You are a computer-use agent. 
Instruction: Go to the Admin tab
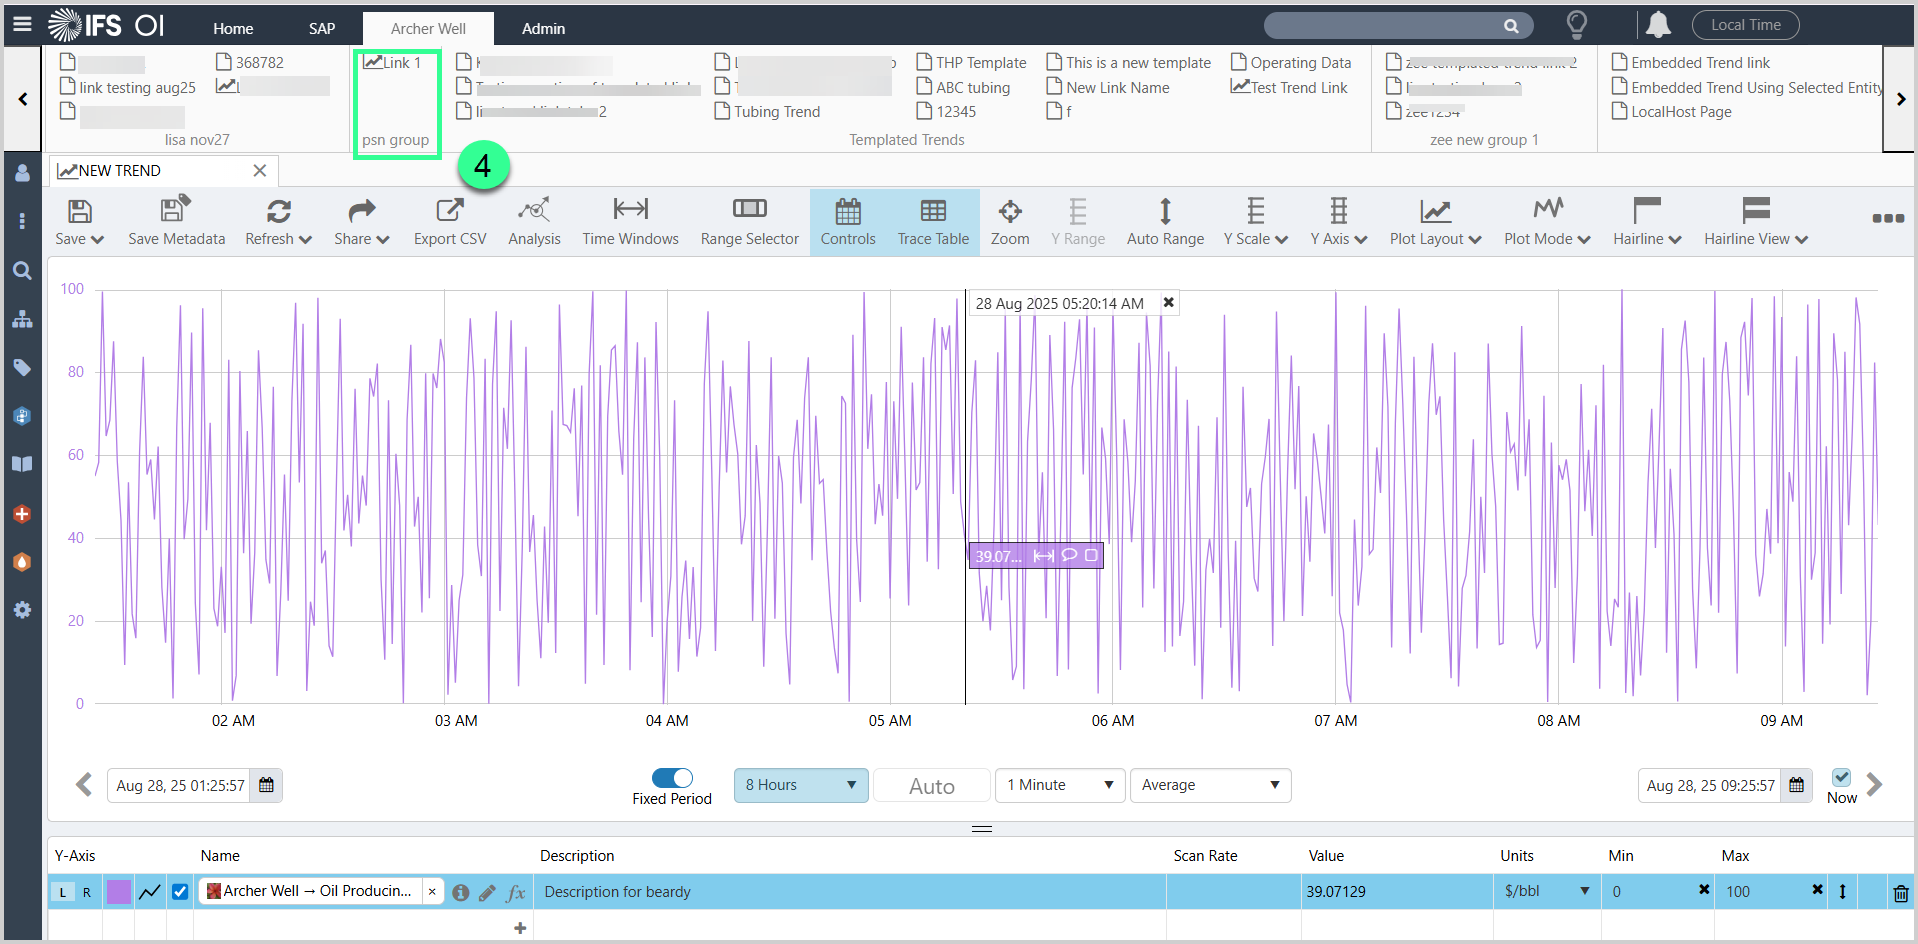(543, 29)
